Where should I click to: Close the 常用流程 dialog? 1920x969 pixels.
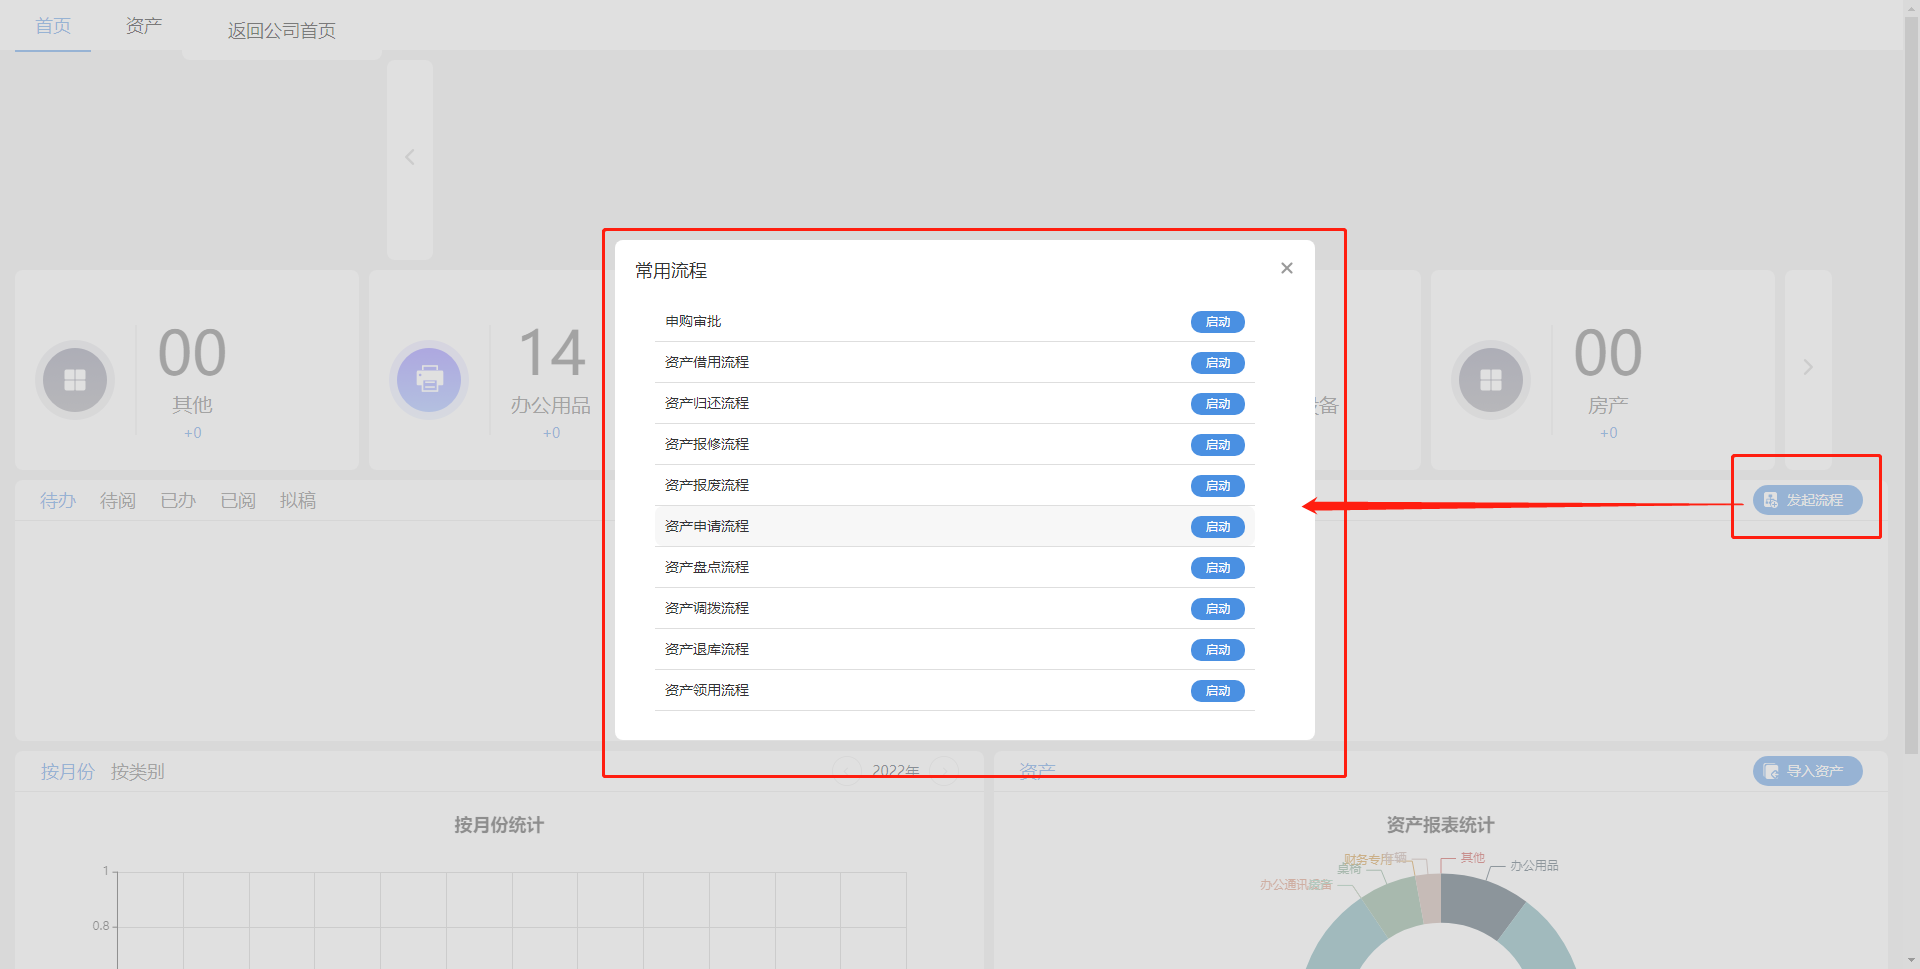[1287, 268]
